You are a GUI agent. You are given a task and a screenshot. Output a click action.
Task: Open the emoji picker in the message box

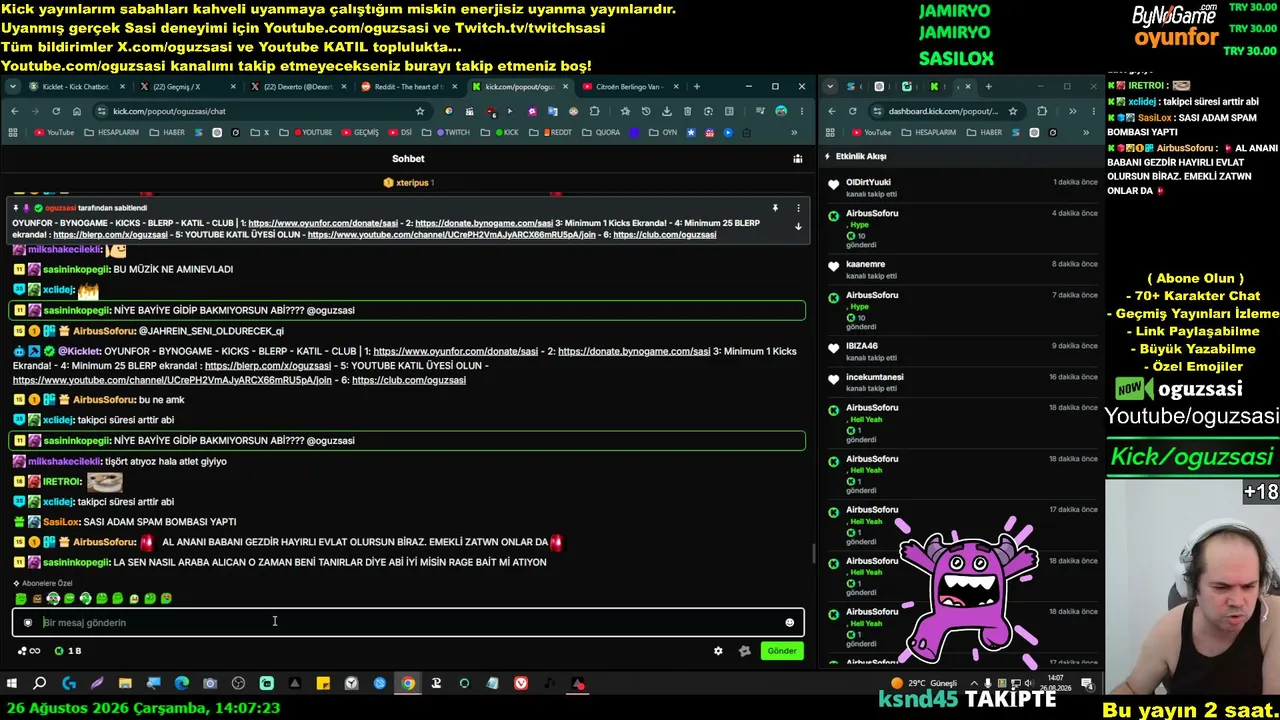pyautogui.click(x=789, y=622)
